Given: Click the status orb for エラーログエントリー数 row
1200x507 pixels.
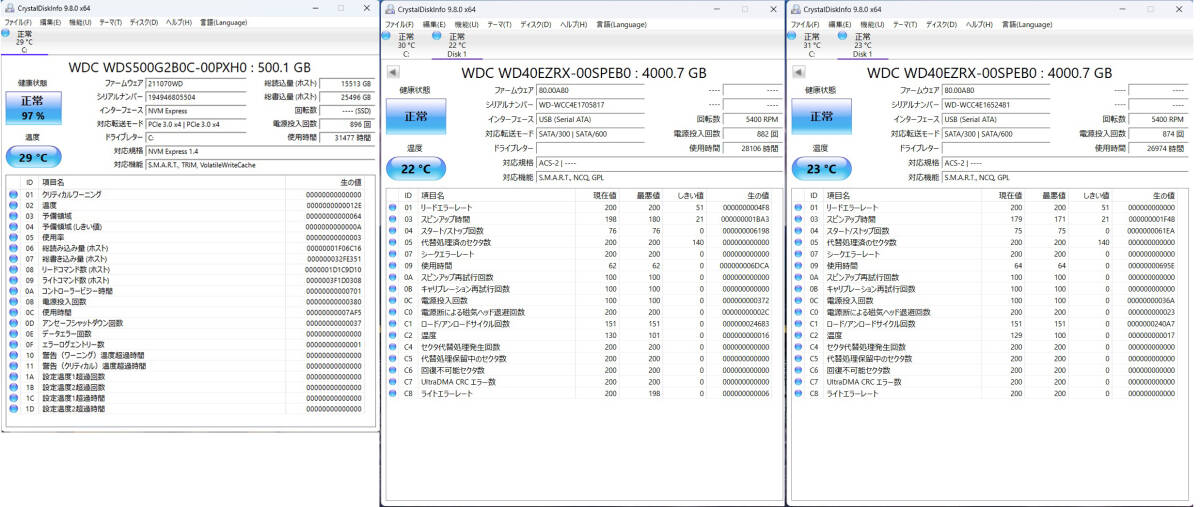Looking at the screenshot, I should coord(13,344).
